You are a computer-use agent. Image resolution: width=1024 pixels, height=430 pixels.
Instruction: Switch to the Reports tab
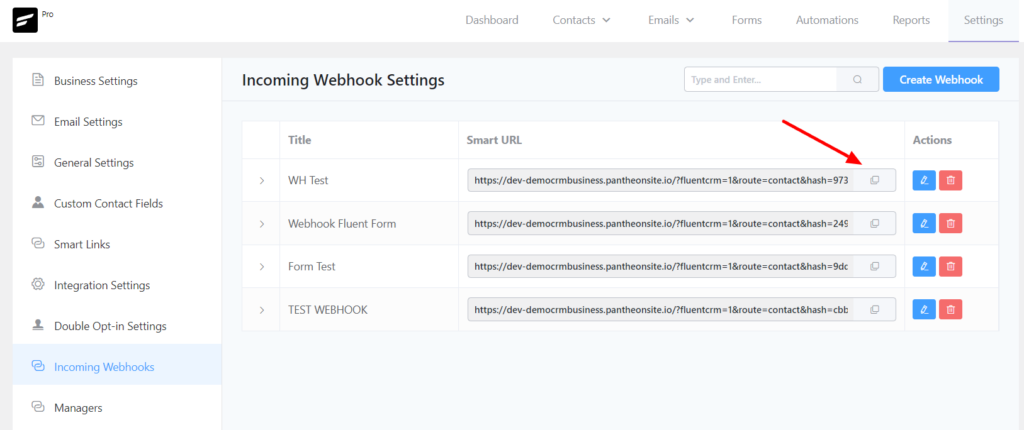(x=911, y=20)
